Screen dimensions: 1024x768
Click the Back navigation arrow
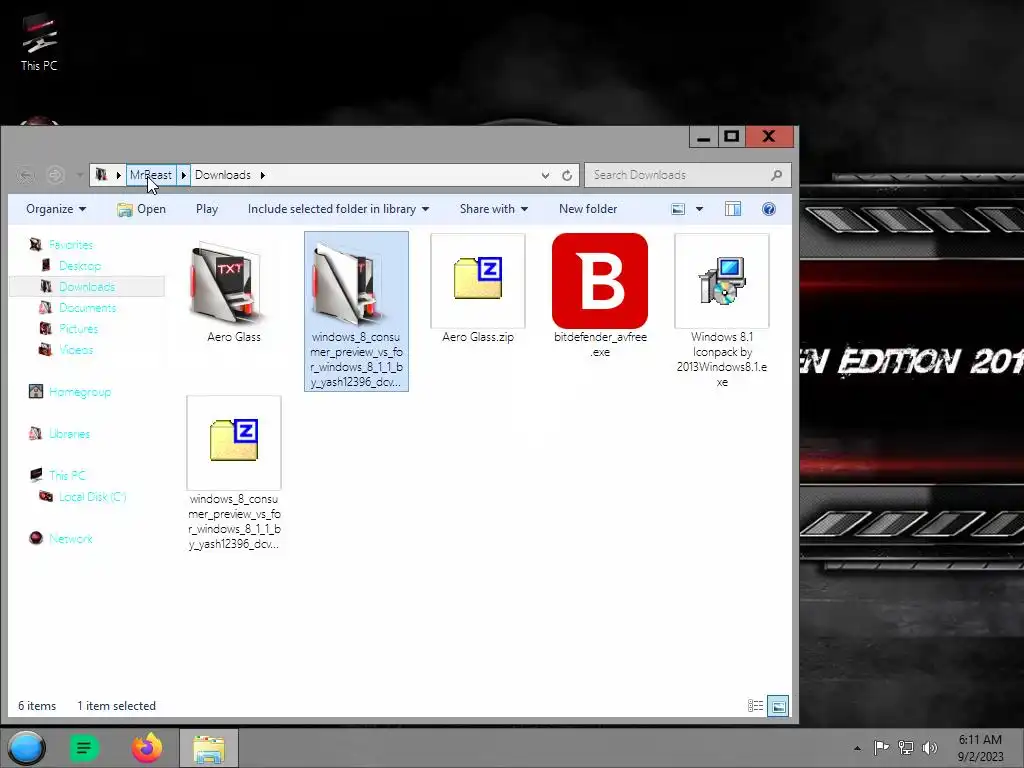pyautogui.click(x=26, y=175)
